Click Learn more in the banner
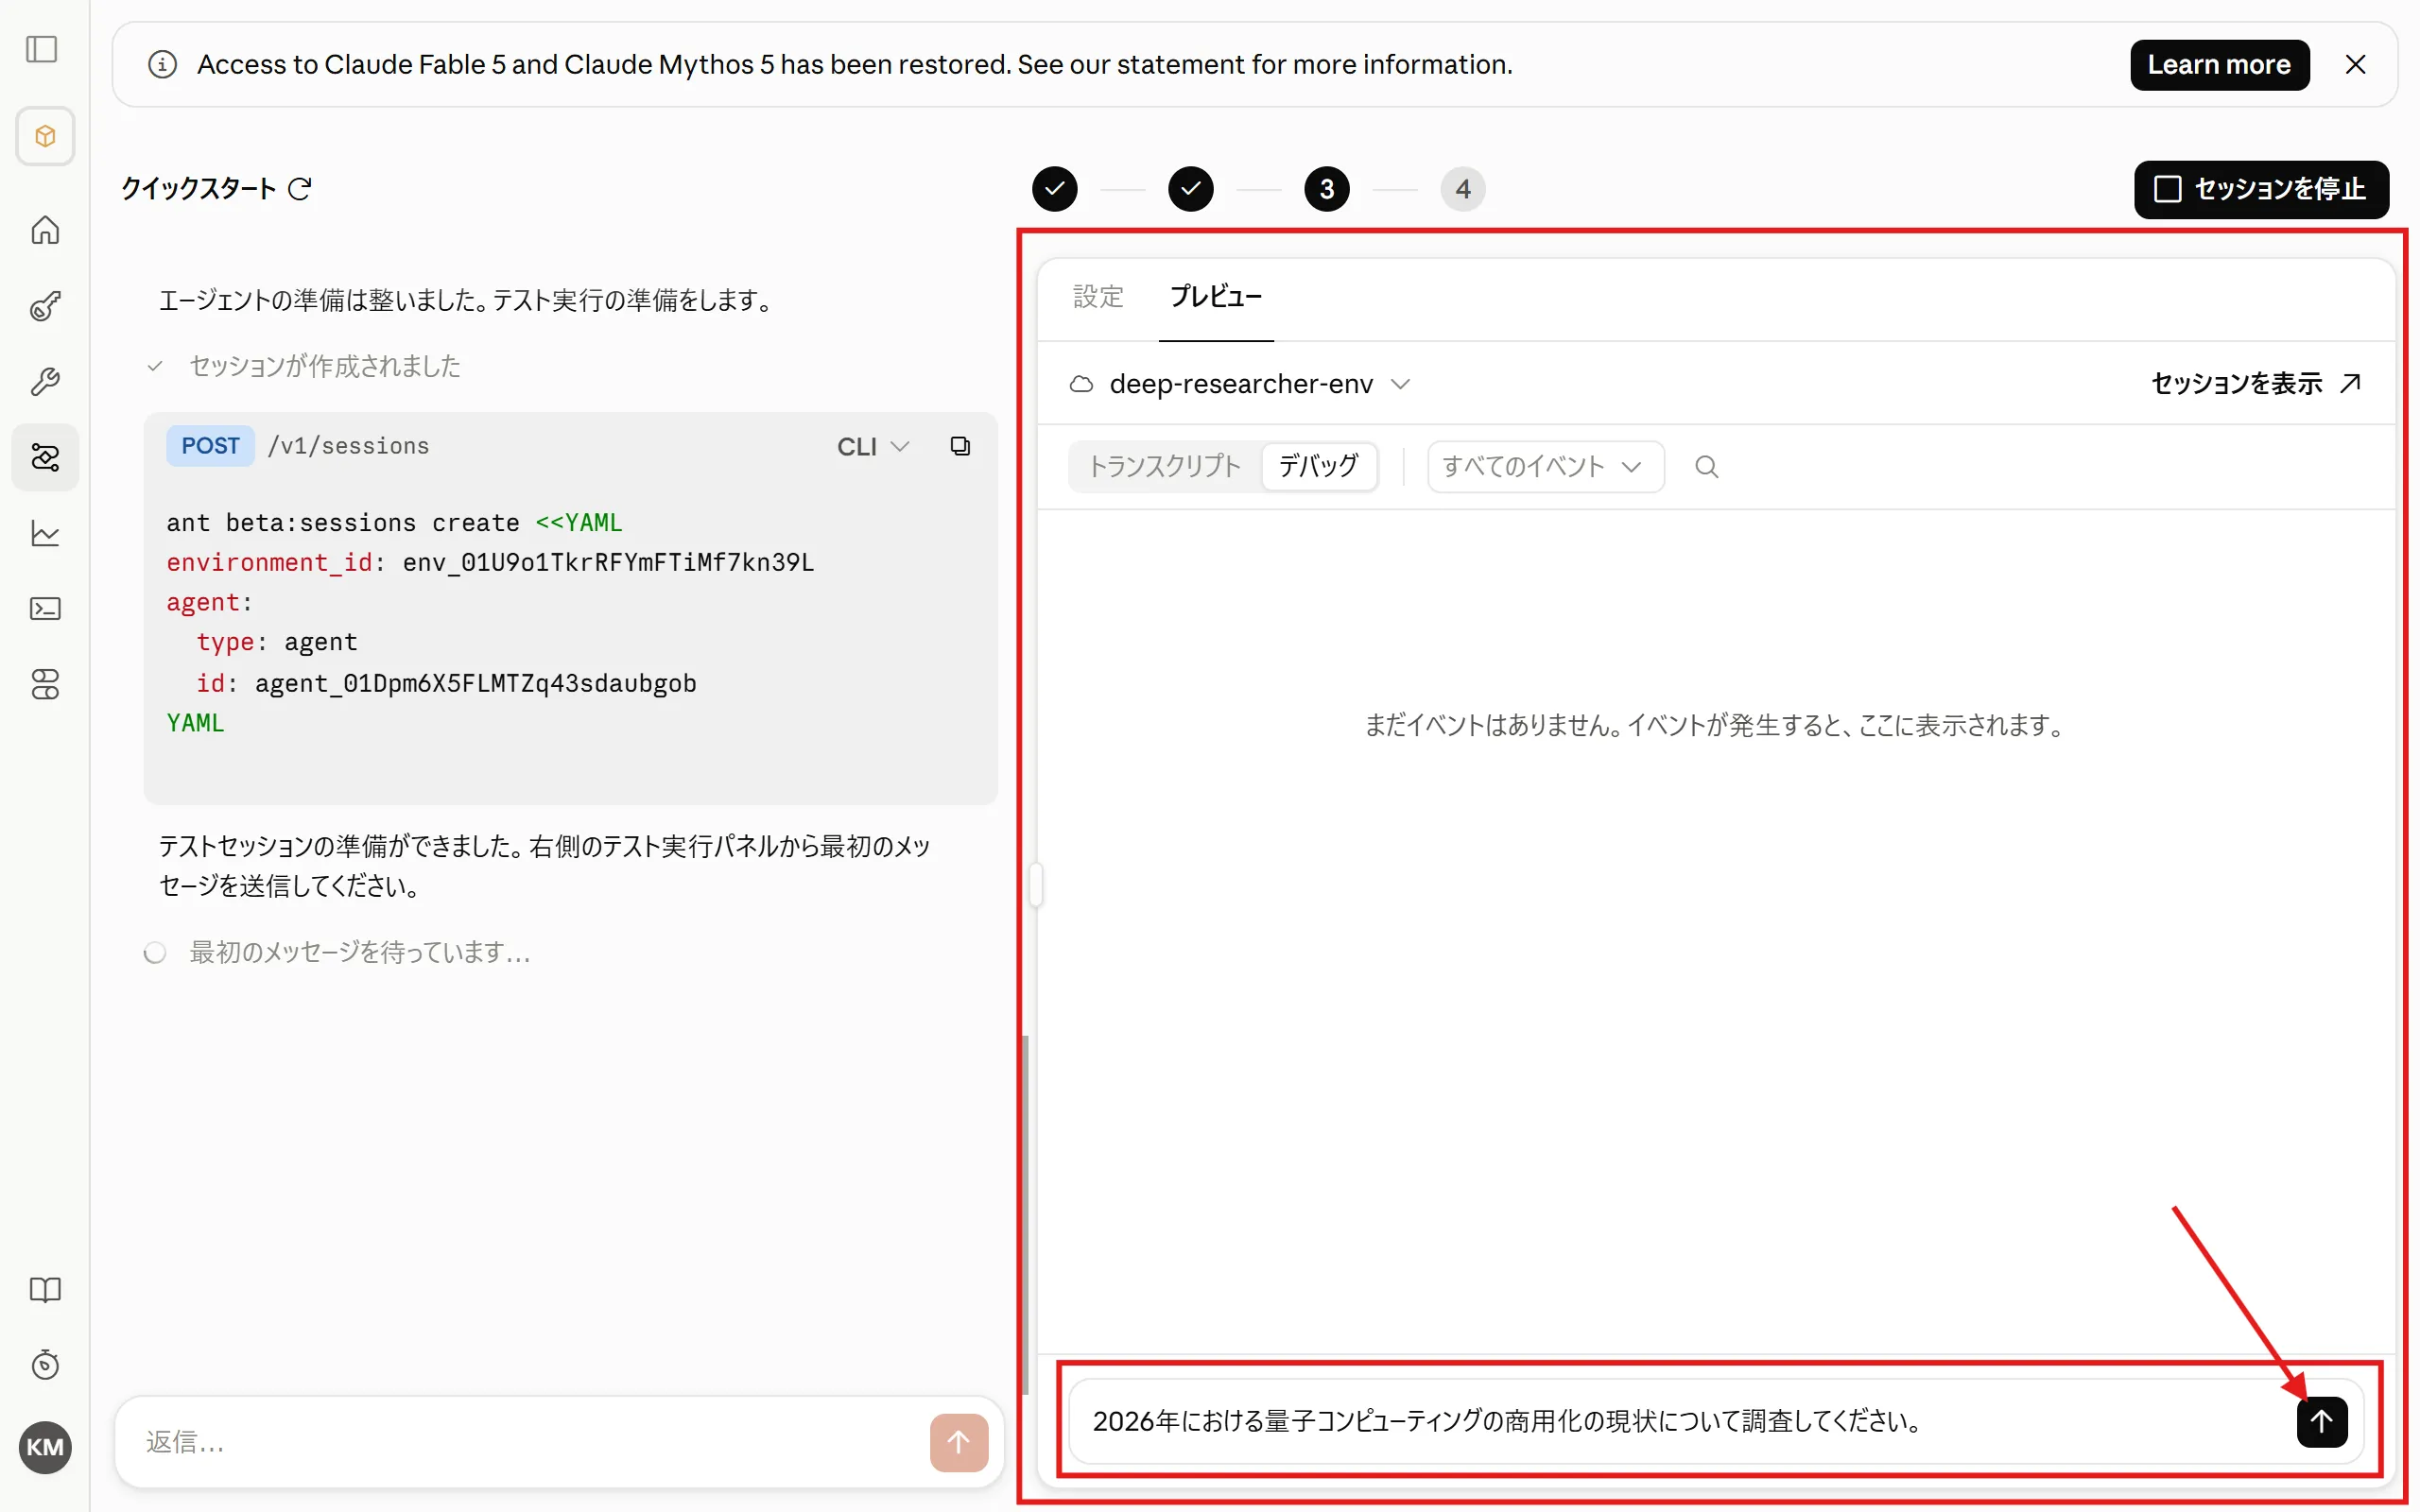Image resolution: width=2420 pixels, height=1512 pixels. tap(2219, 65)
